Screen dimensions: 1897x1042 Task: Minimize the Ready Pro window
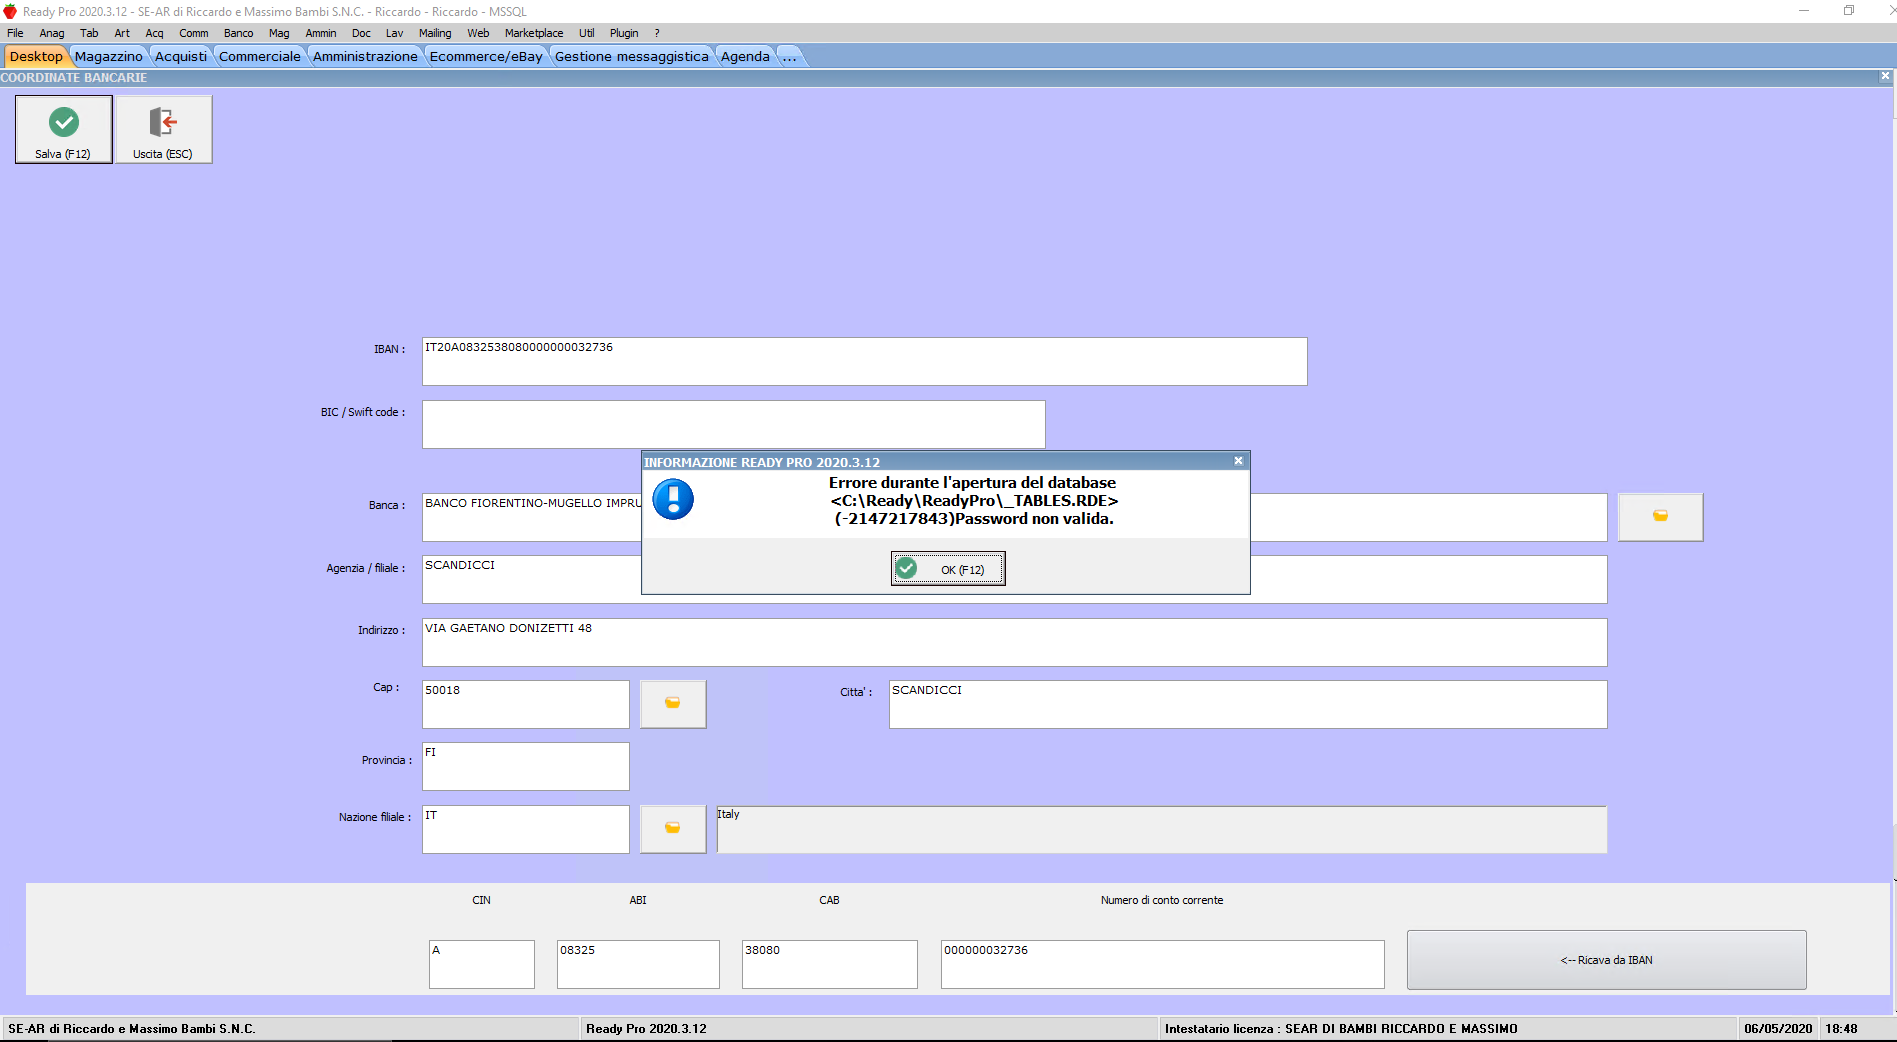(1804, 11)
